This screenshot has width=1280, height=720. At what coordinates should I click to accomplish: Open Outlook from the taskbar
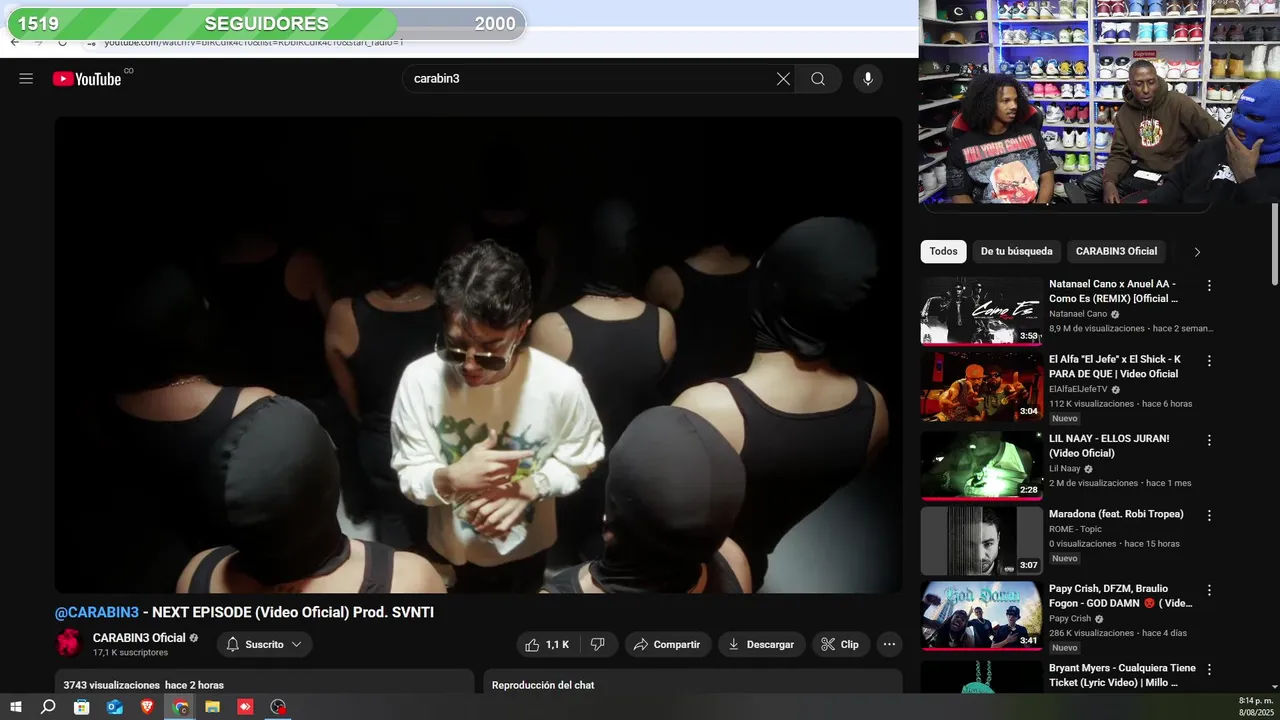coord(115,707)
